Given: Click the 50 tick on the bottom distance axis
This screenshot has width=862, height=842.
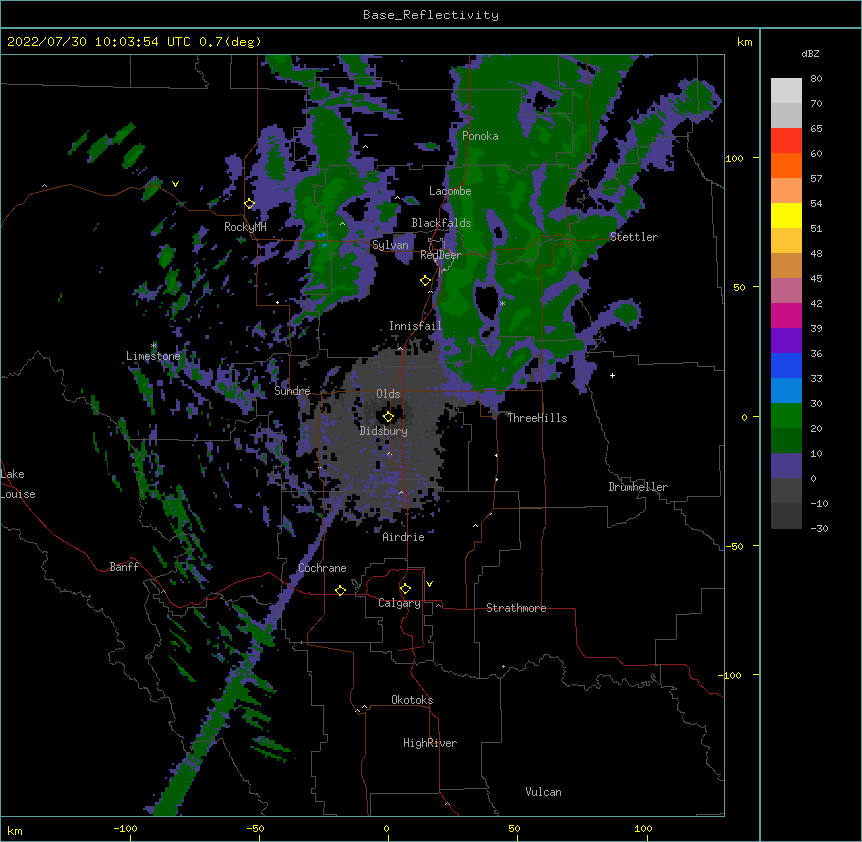Looking at the screenshot, I should (x=514, y=828).
